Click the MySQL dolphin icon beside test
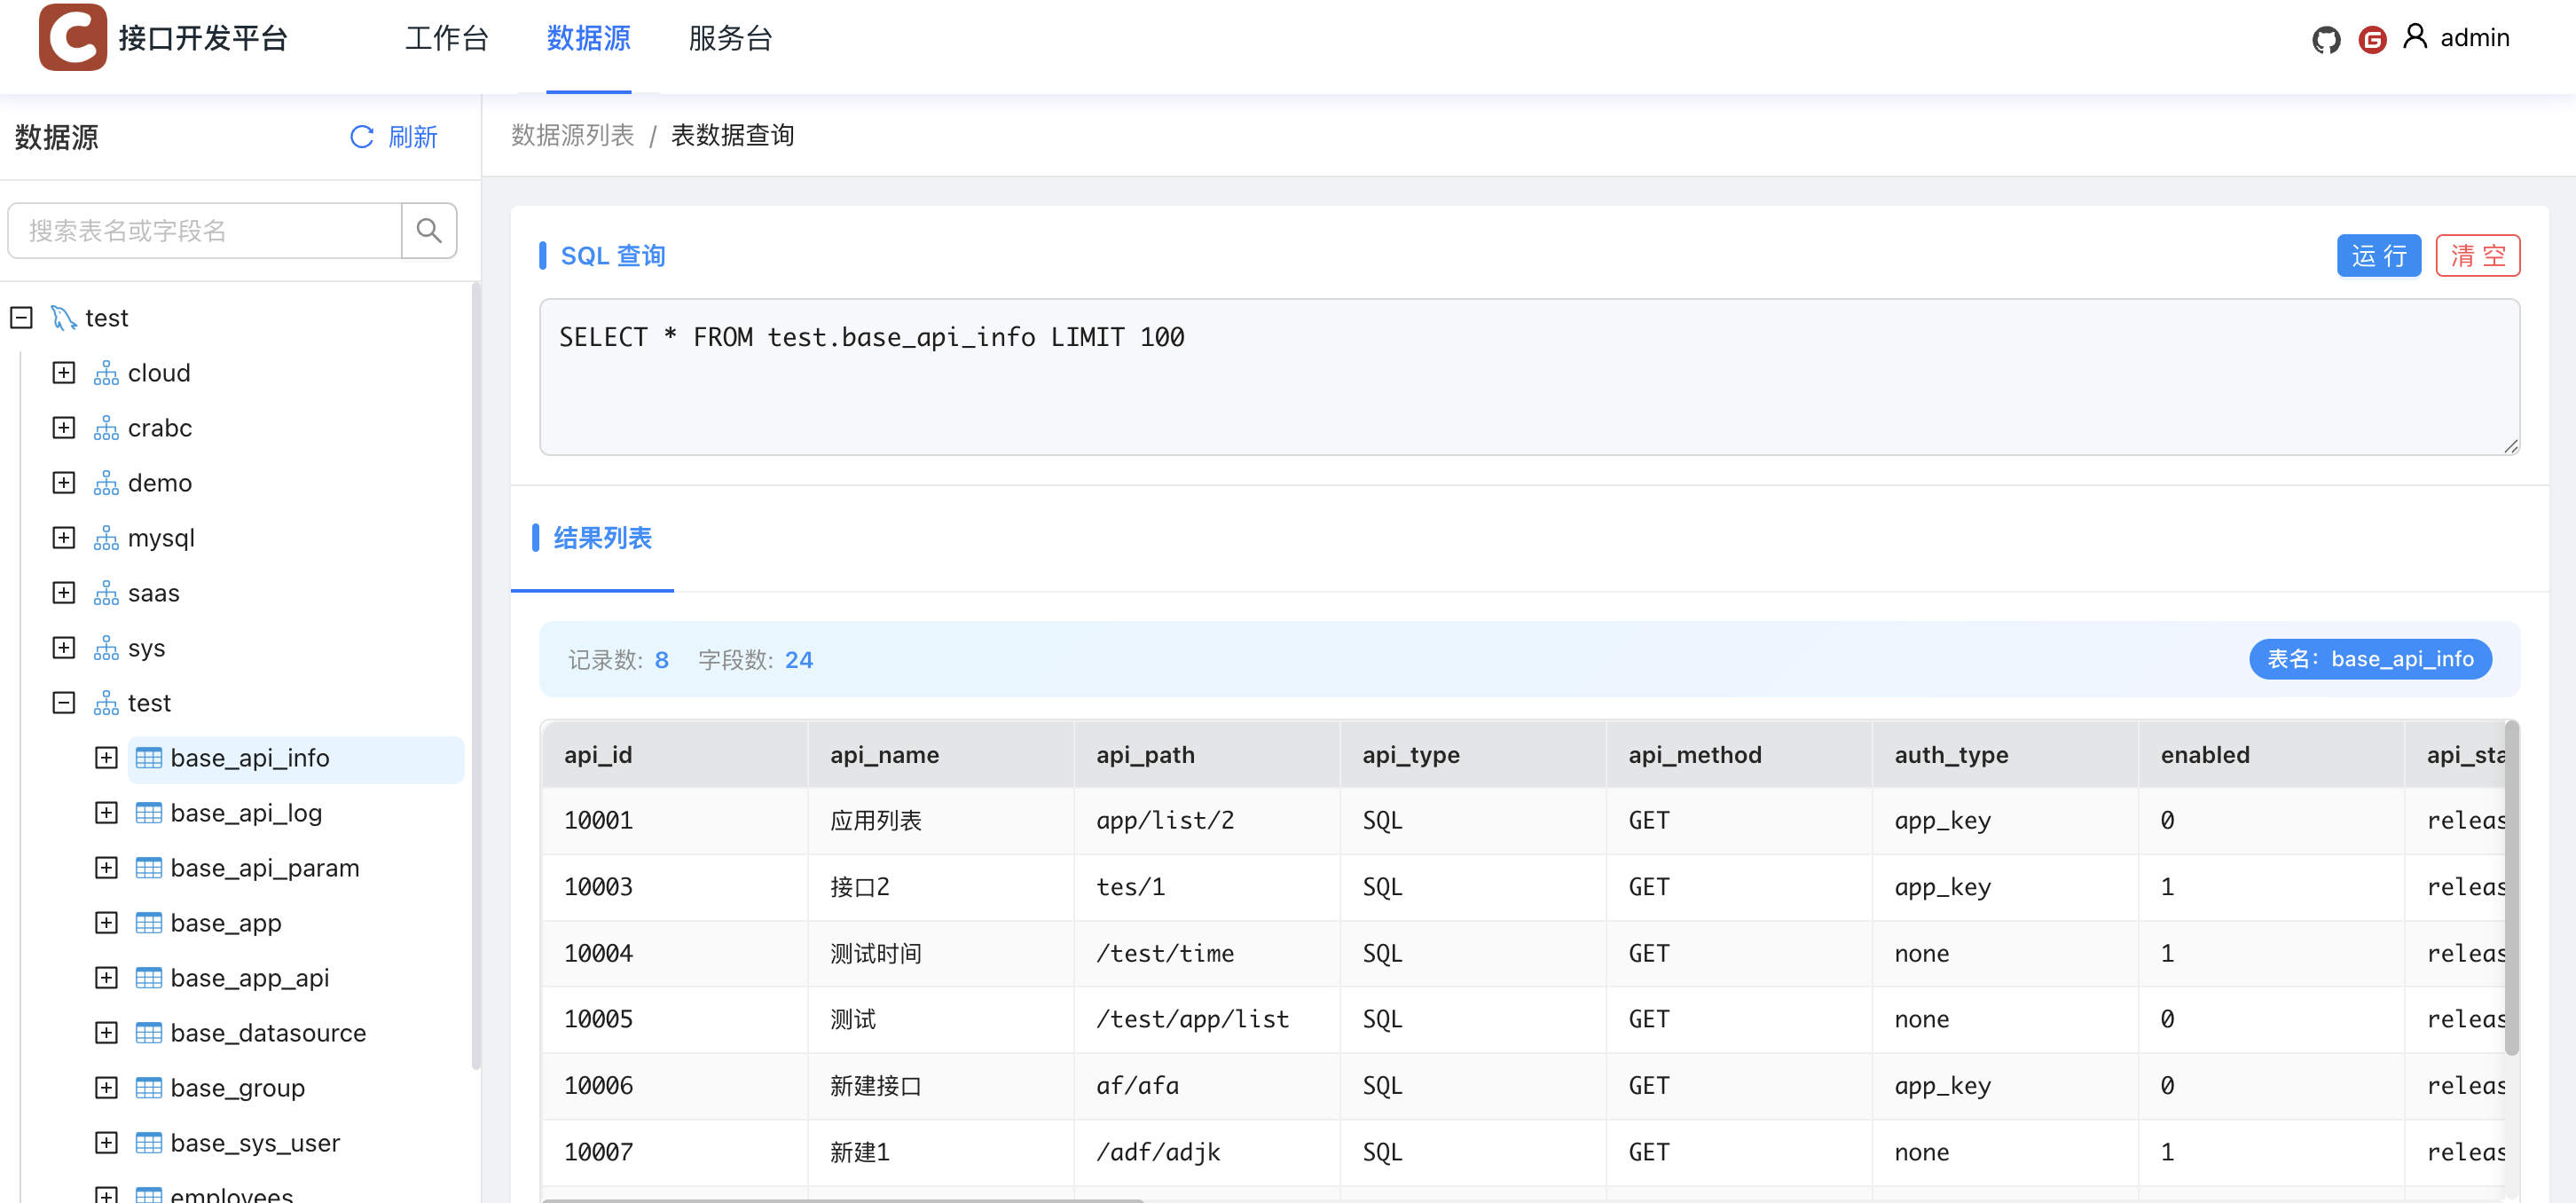Image resolution: width=2576 pixels, height=1203 pixels. [63, 318]
